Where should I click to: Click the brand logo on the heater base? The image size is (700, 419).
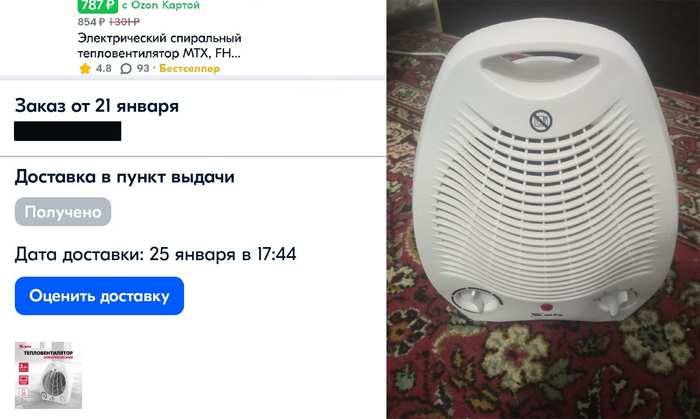(546, 315)
